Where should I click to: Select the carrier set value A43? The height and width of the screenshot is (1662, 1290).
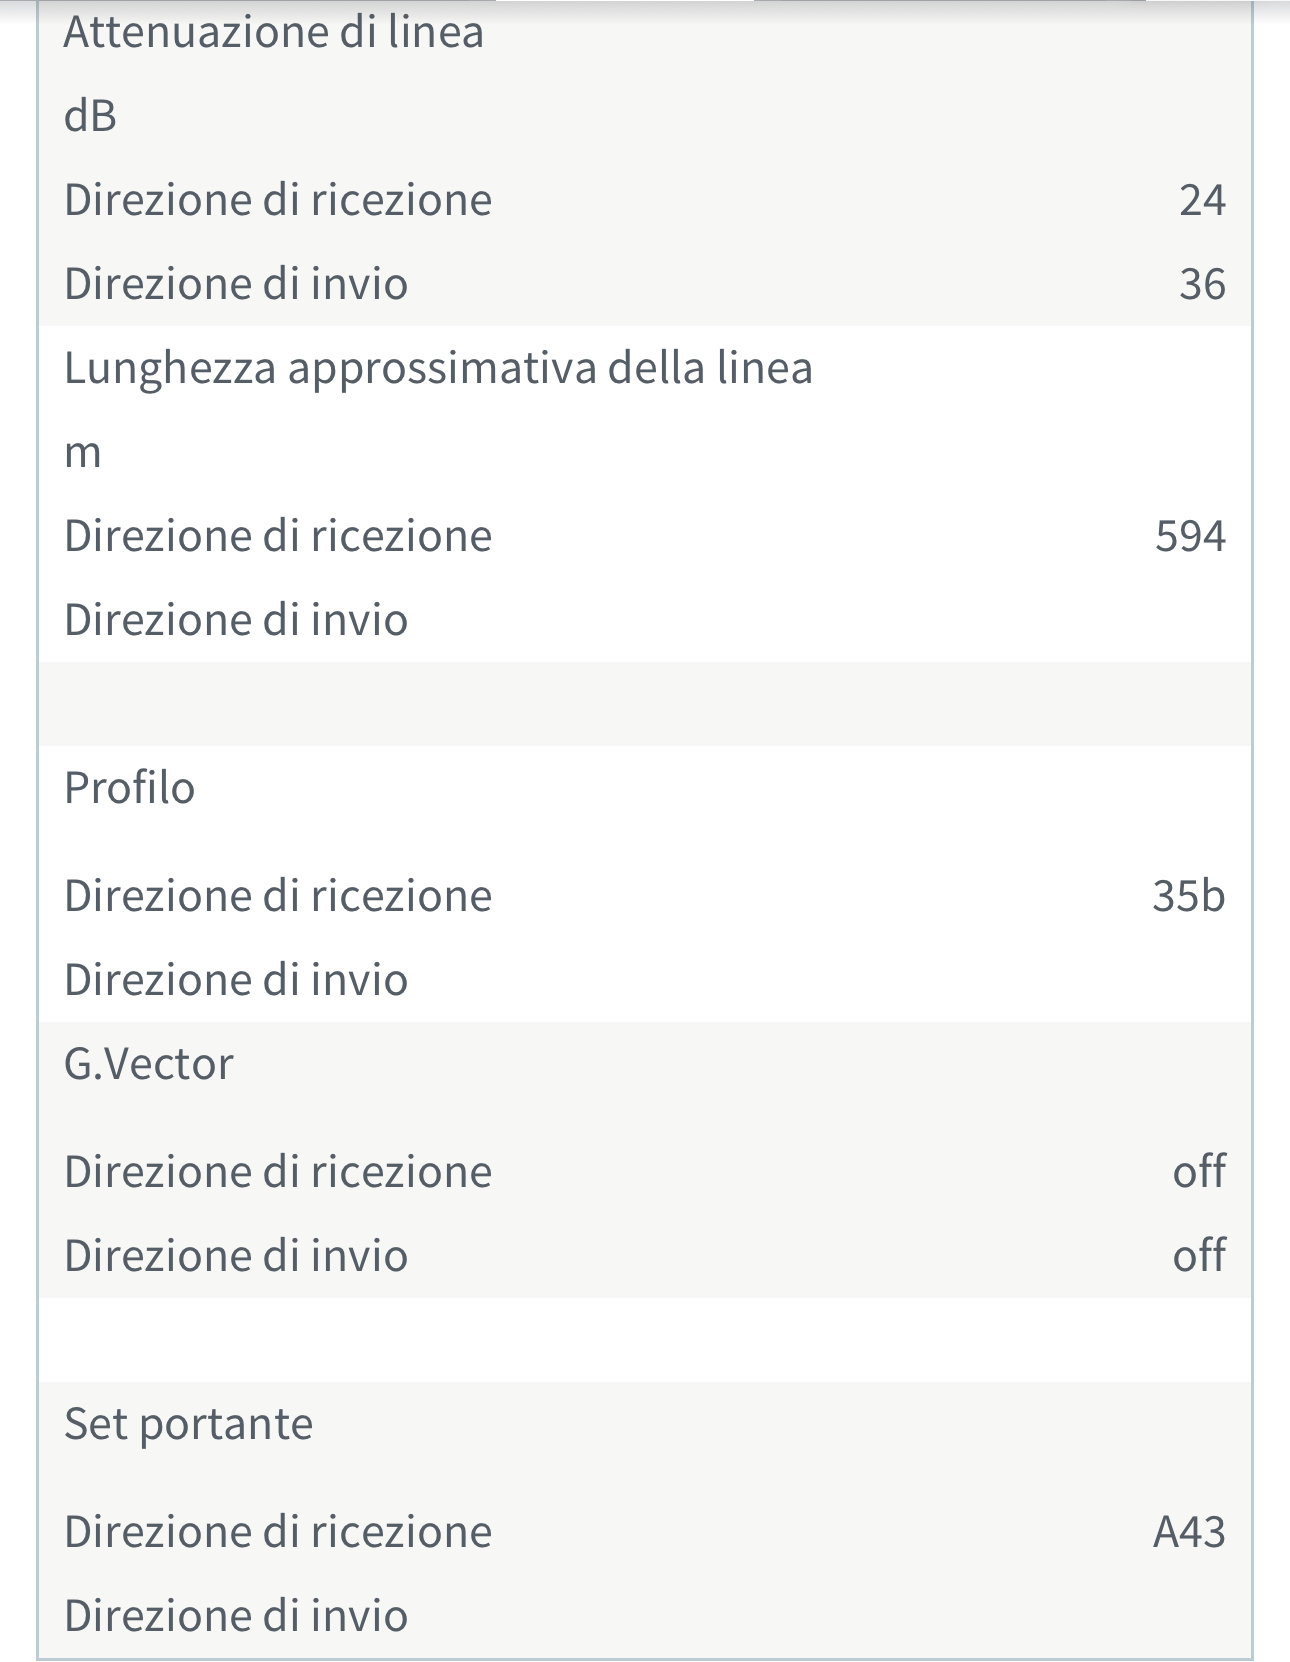click(x=1188, y=1532)
